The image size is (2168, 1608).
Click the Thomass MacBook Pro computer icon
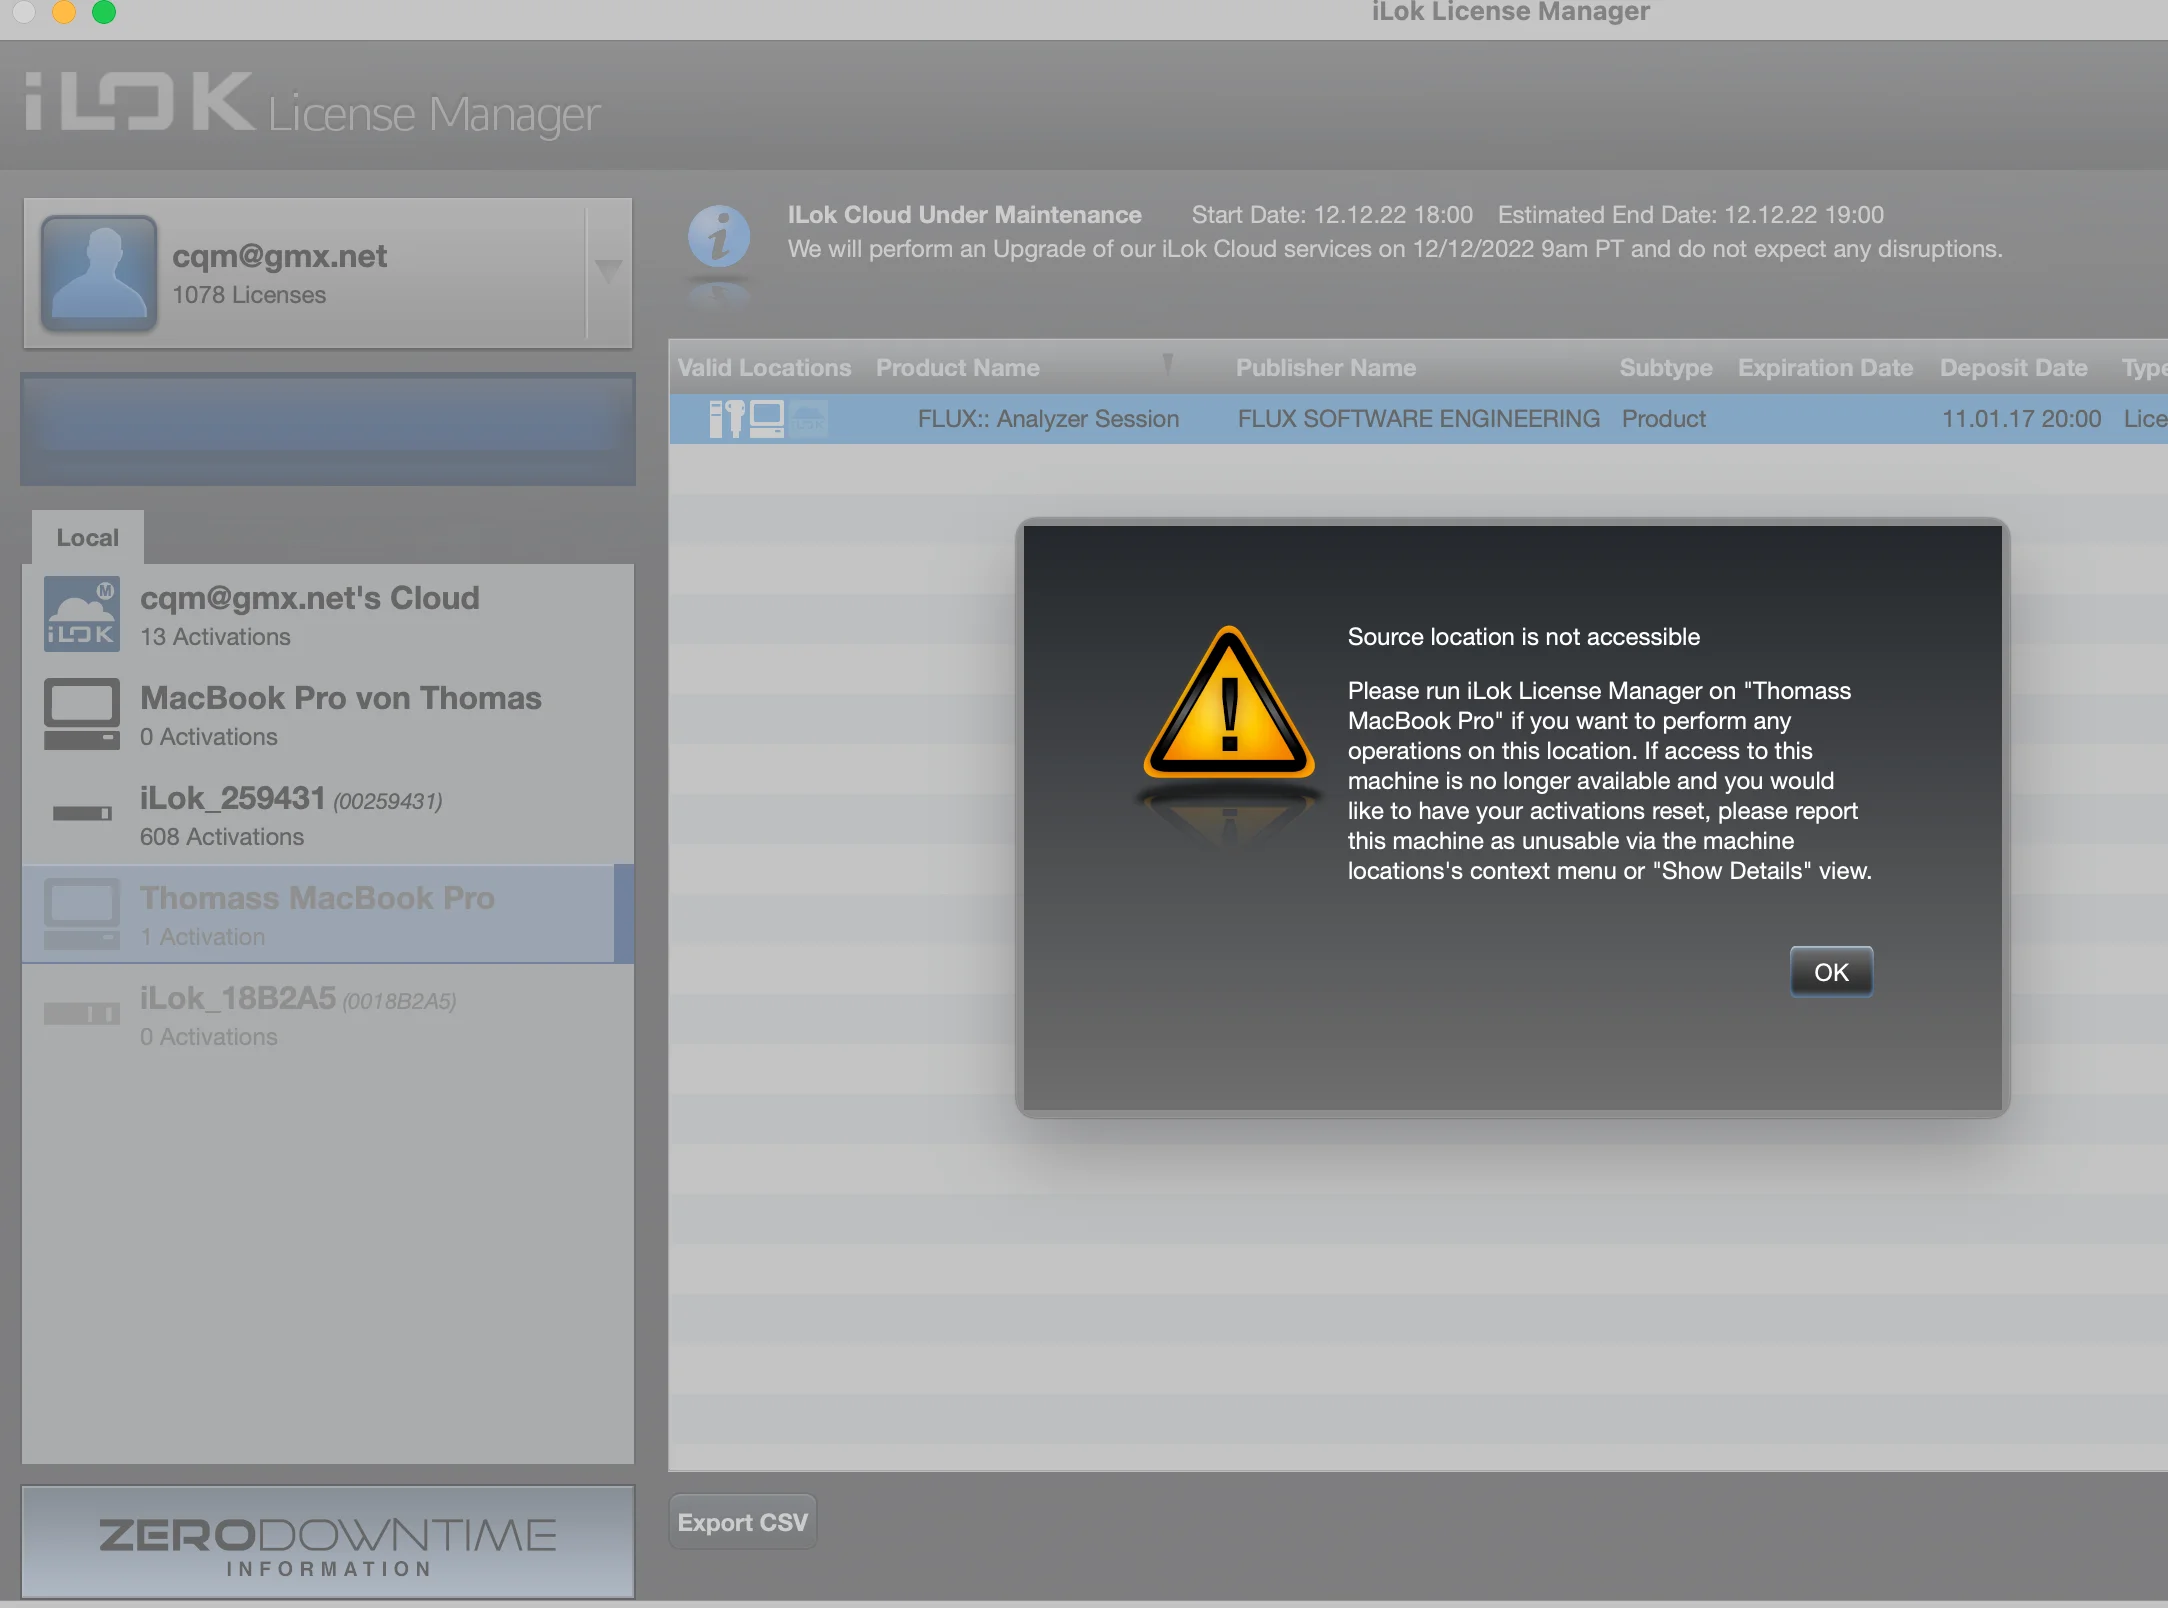[x=82, y=914]
